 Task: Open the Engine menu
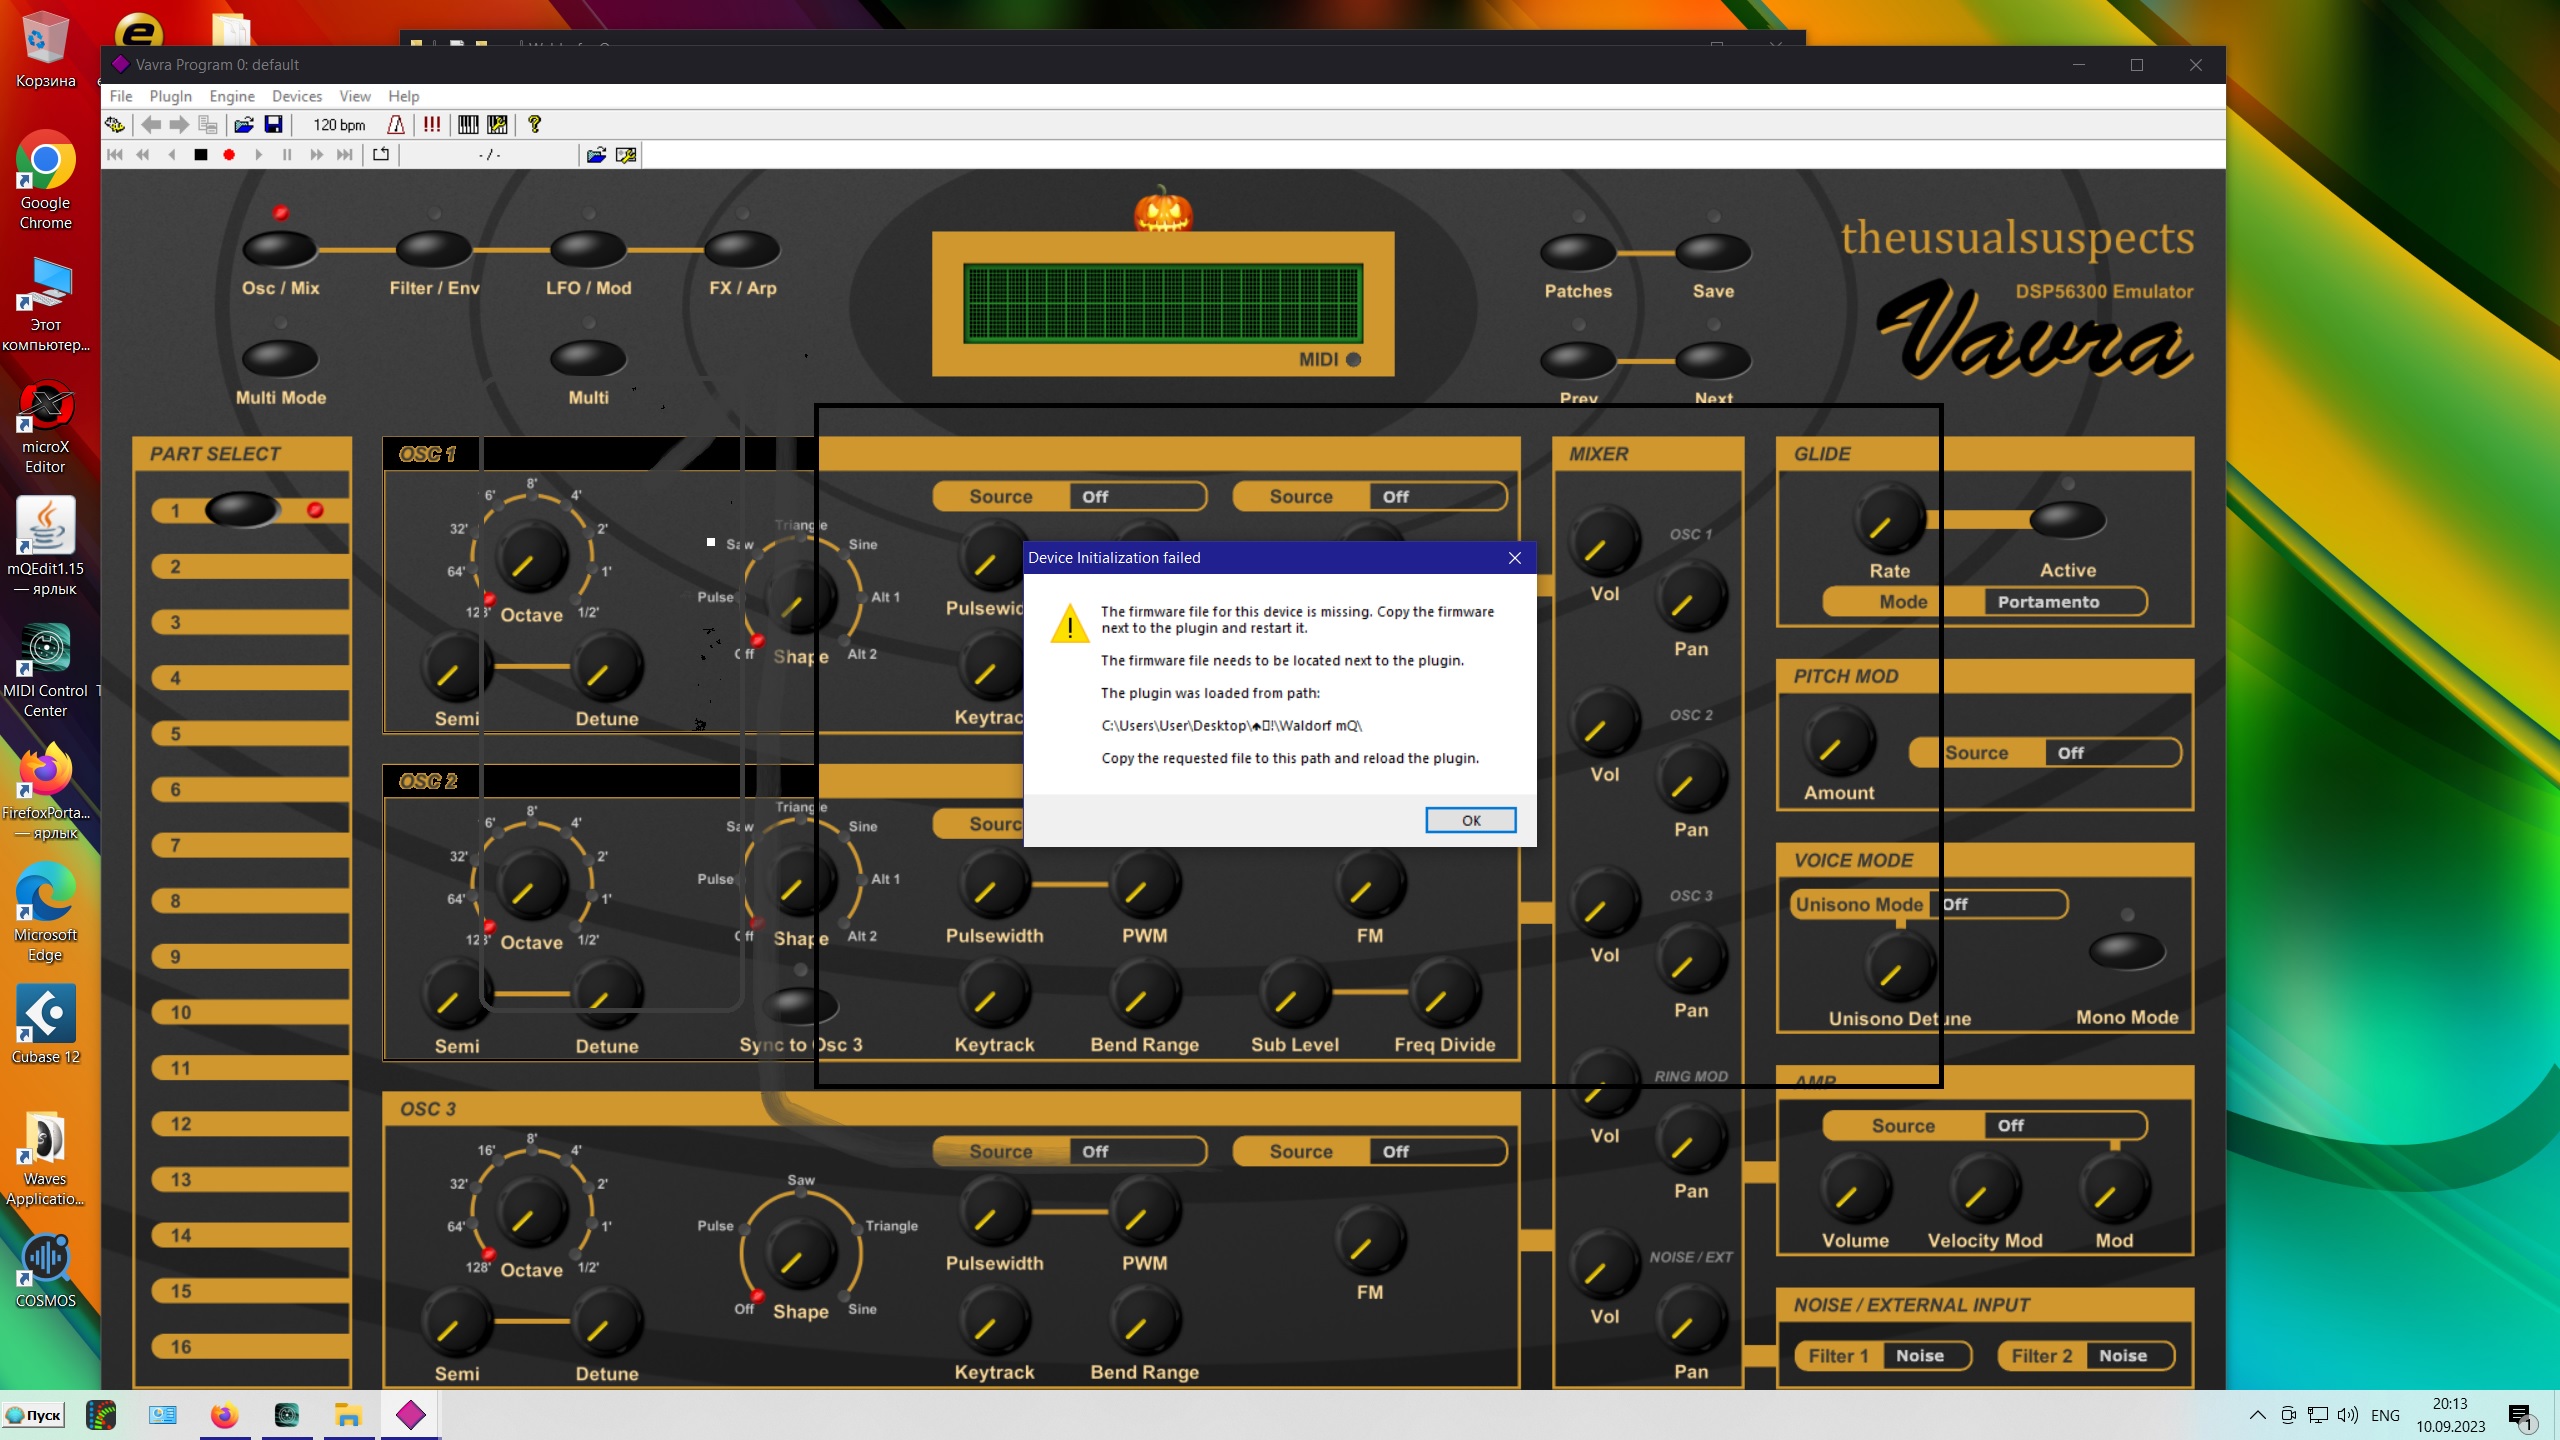pos(231,96)
